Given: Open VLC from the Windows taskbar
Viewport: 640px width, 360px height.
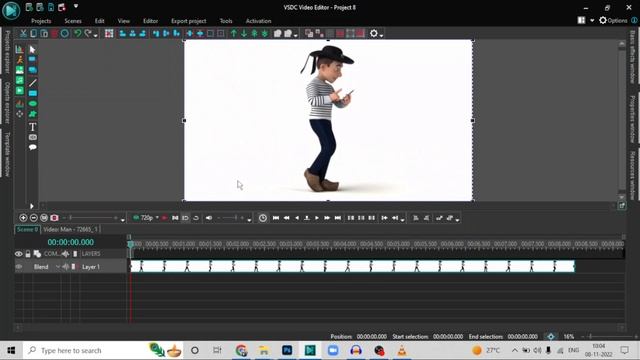Looking at the screenshot, I should pos(402,350).
